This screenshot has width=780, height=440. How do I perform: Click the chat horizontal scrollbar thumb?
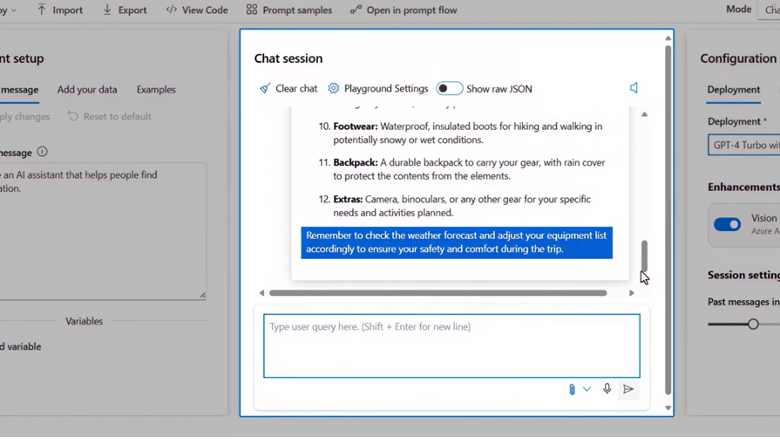(438, 293)
